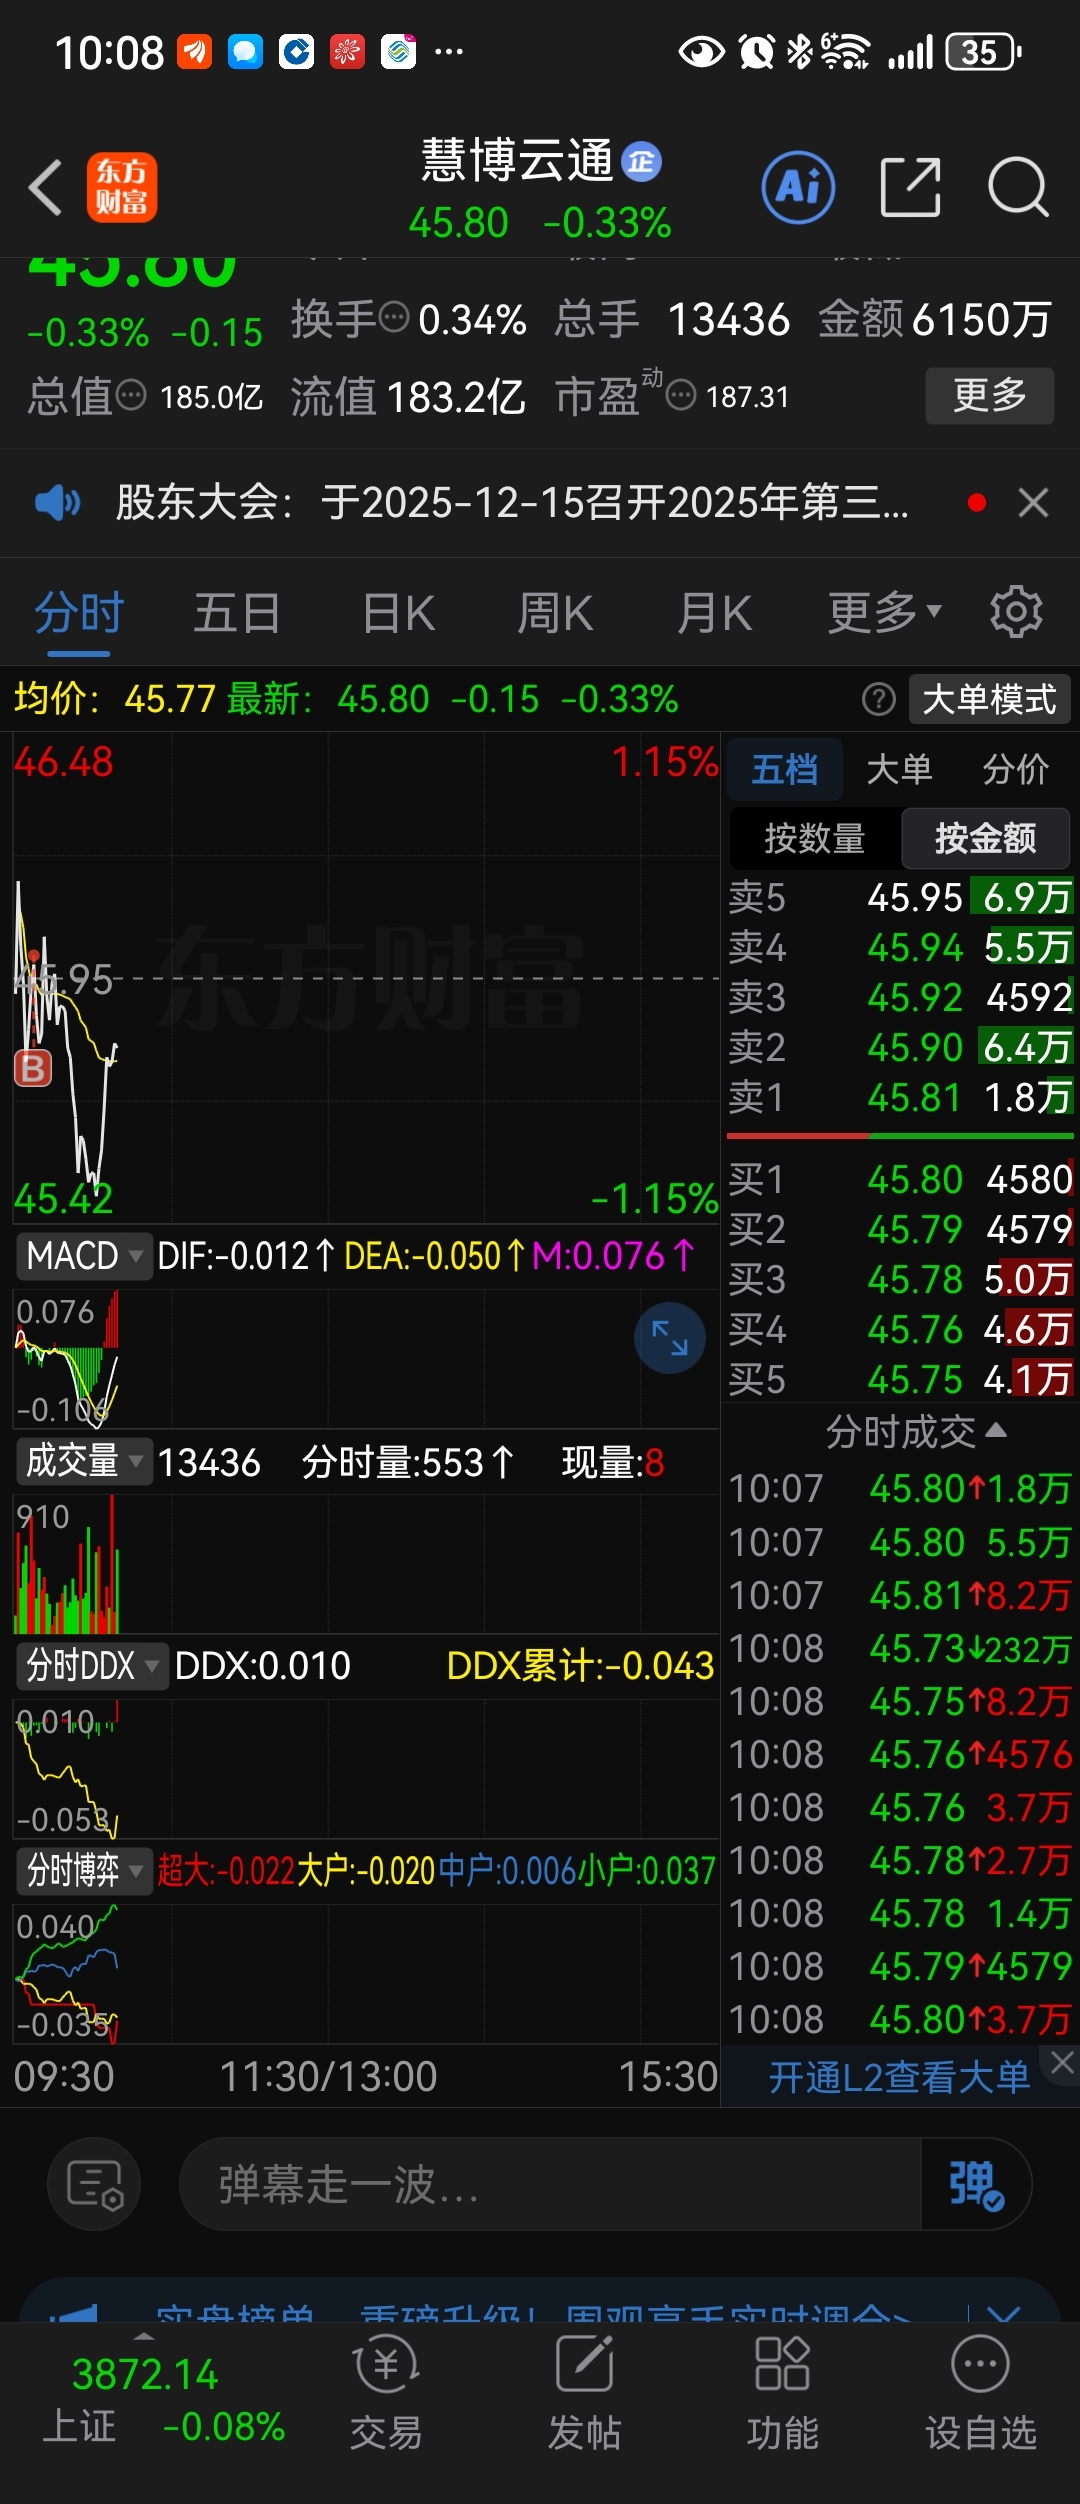Expand the 更多 chart period dropdown
This screenshot has height=2504, width=1080.
pyautogui.click(x=884, y=612)
